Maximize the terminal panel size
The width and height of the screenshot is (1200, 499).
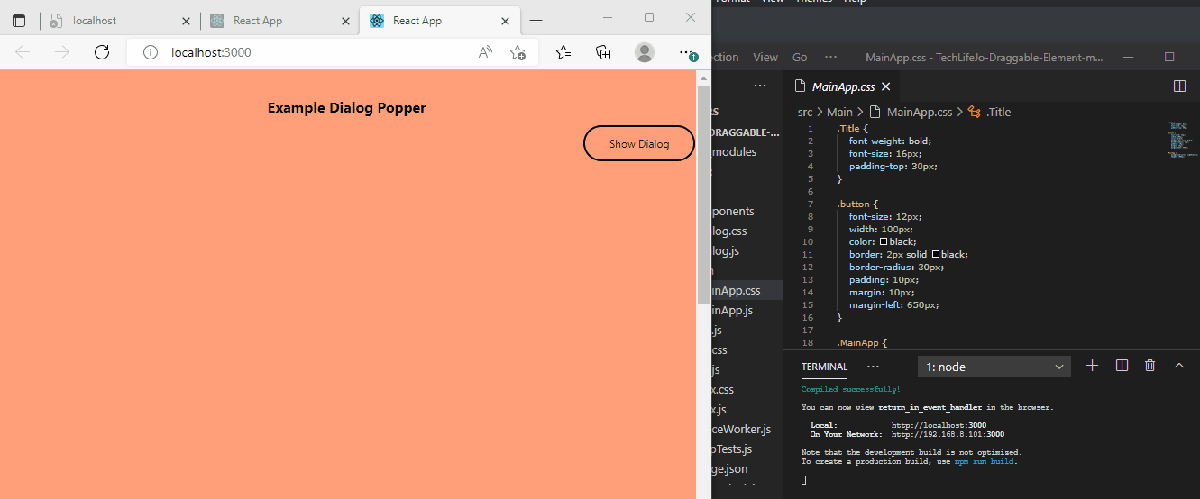click(x=1179, y=366)
